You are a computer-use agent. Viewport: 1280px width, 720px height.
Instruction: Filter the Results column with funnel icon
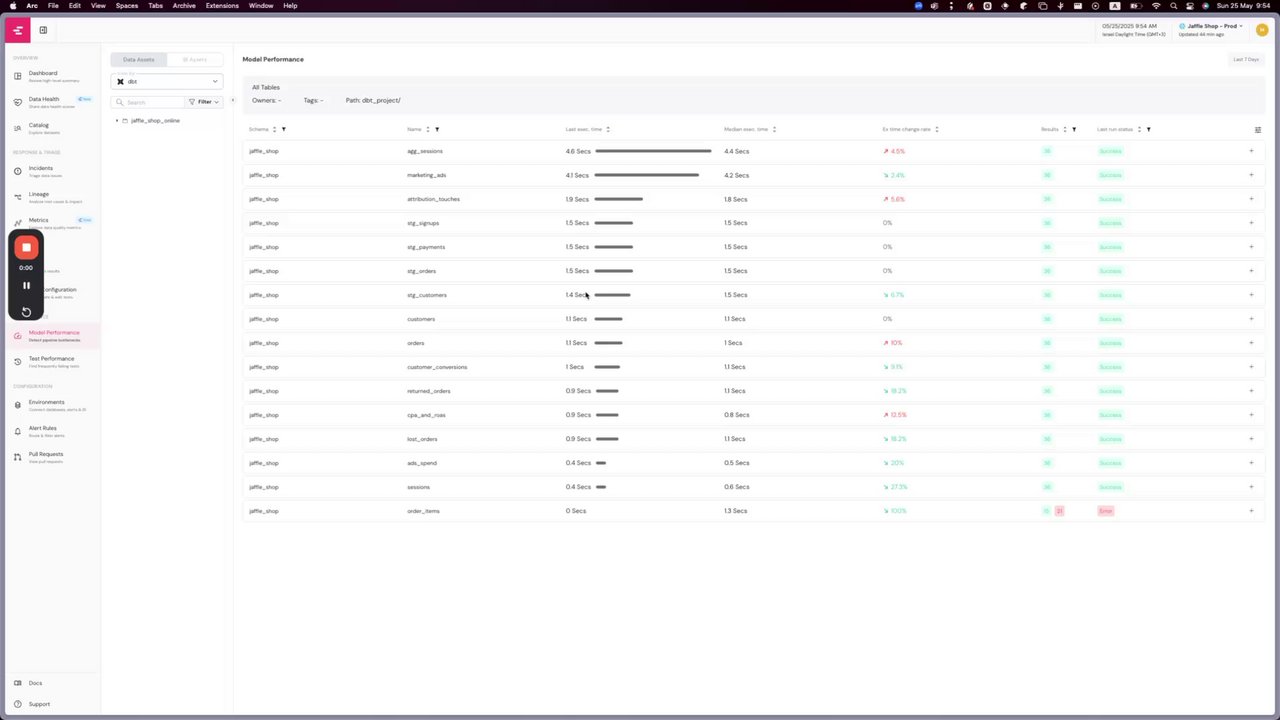click(1074, 129)
